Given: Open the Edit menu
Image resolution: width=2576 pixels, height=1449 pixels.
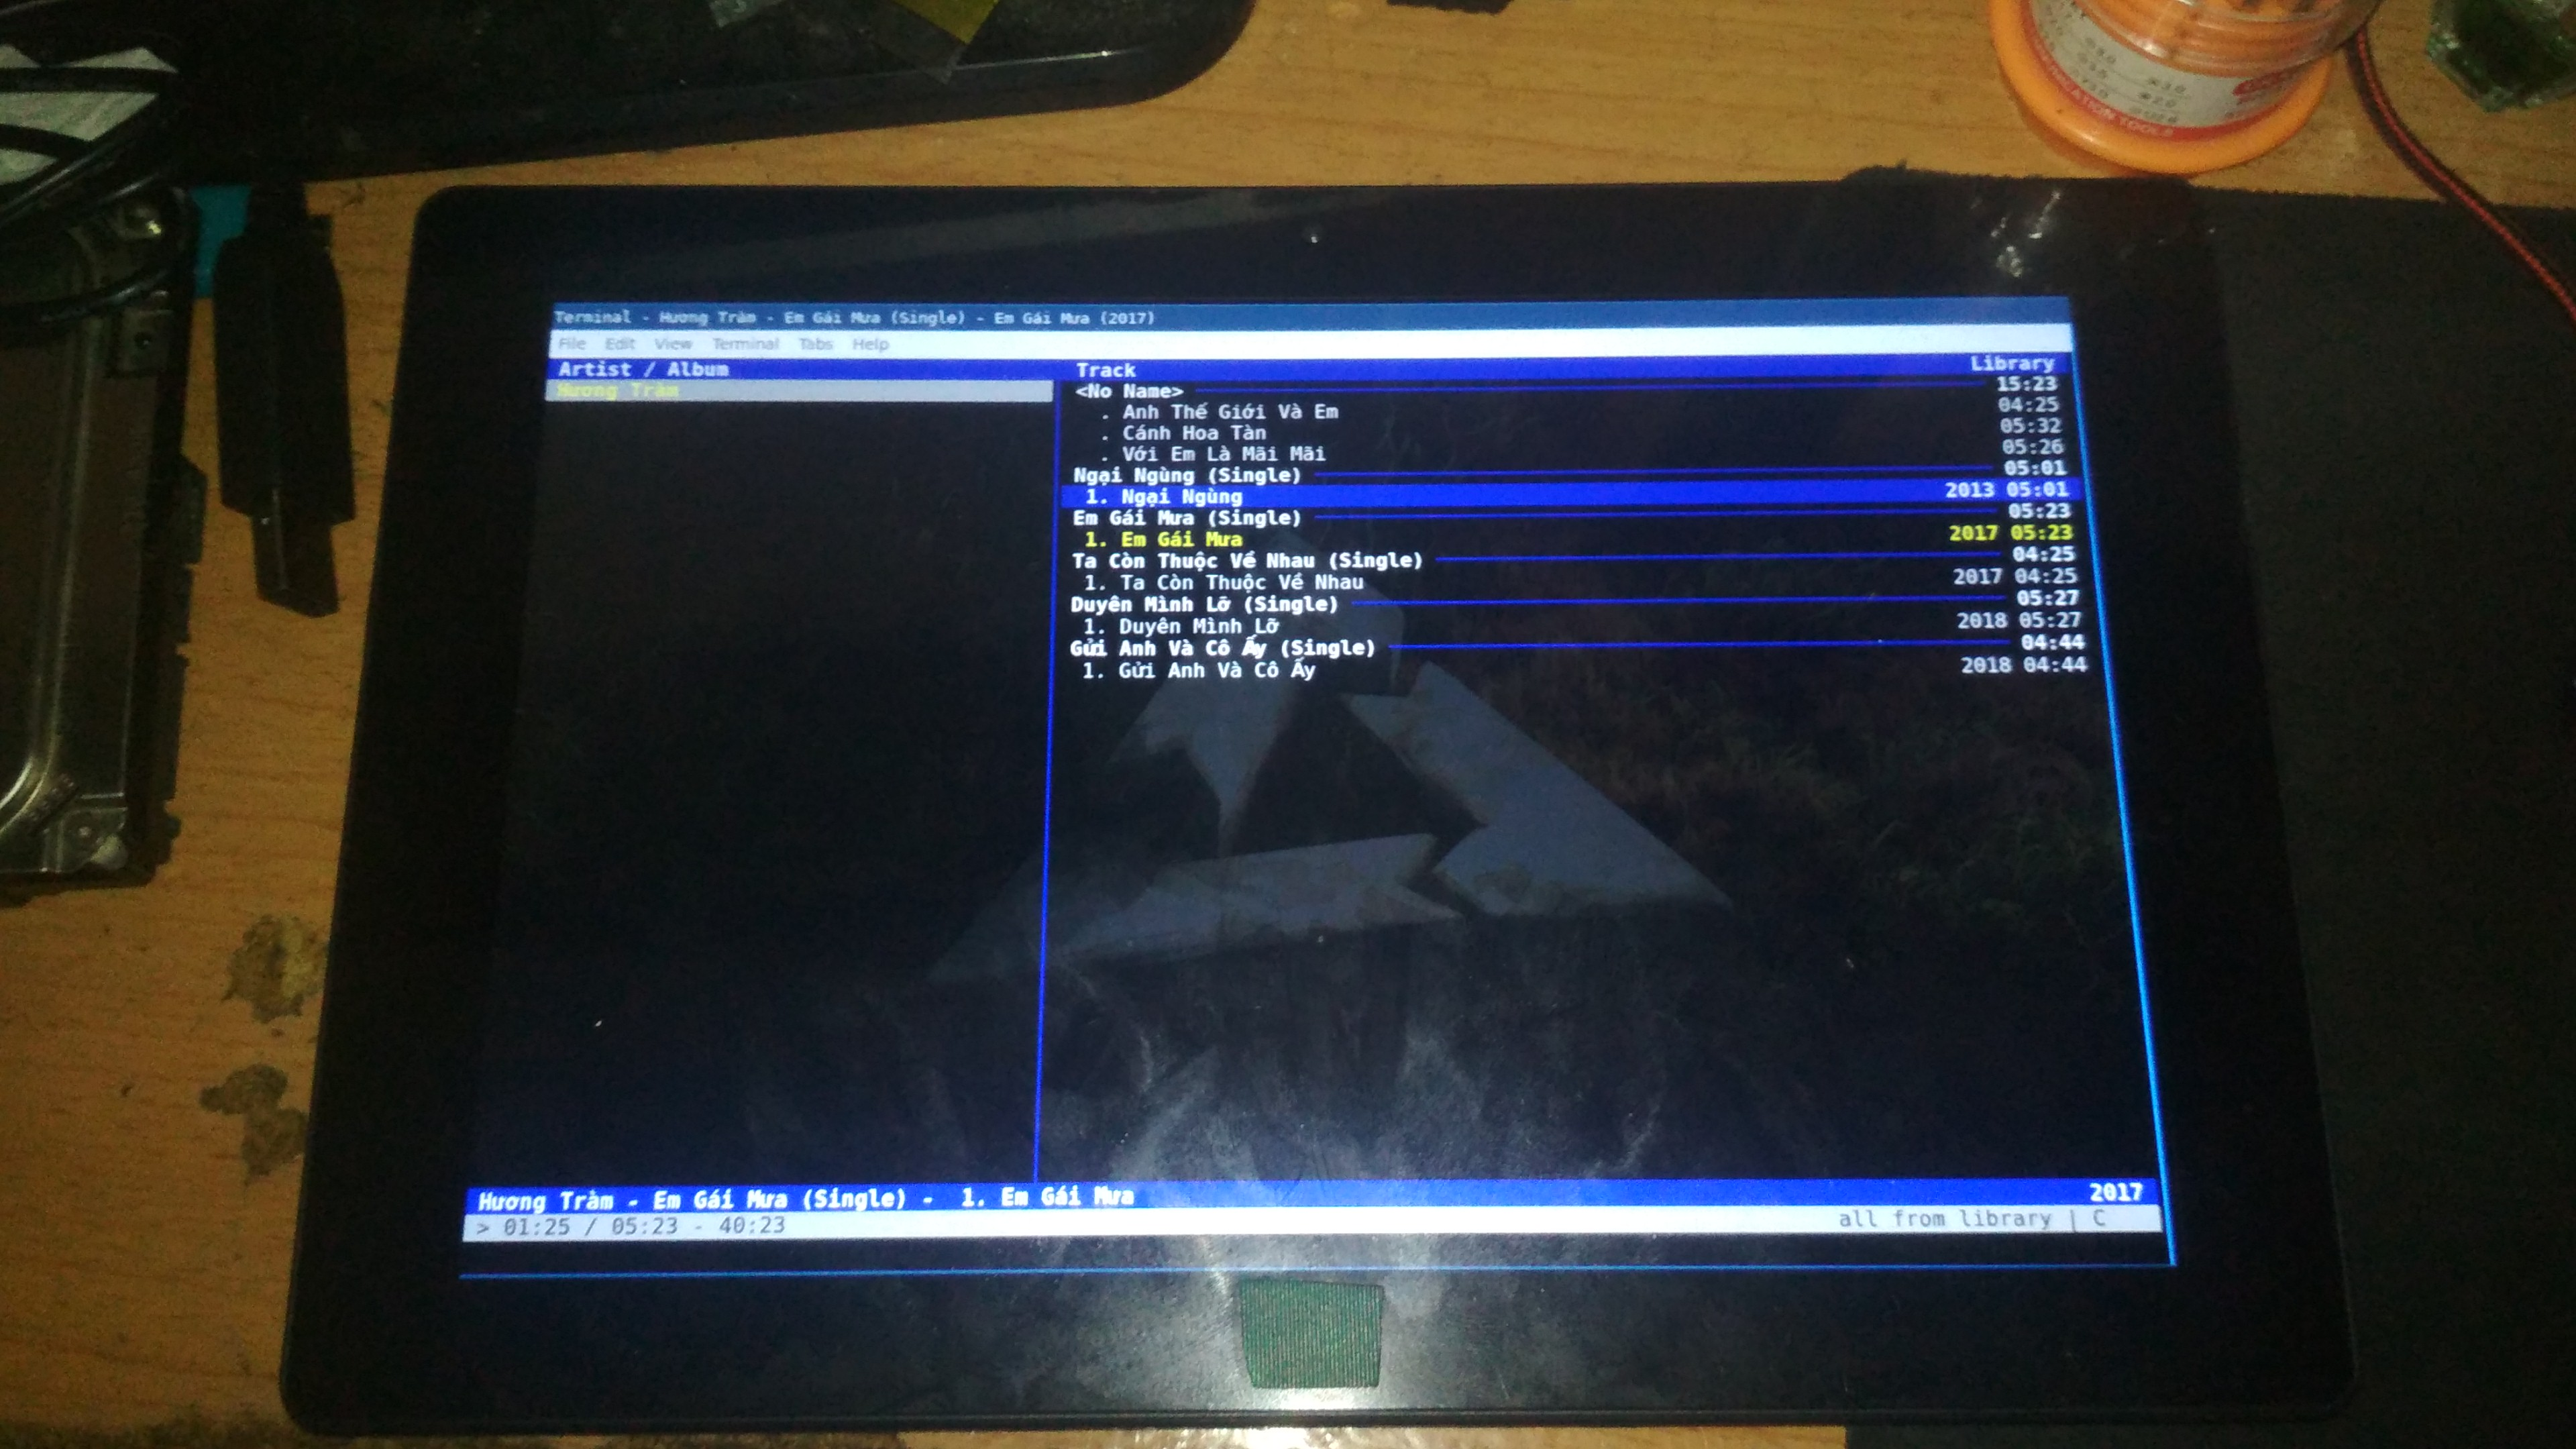Looking at the screenshot, I should pos(621,343).
